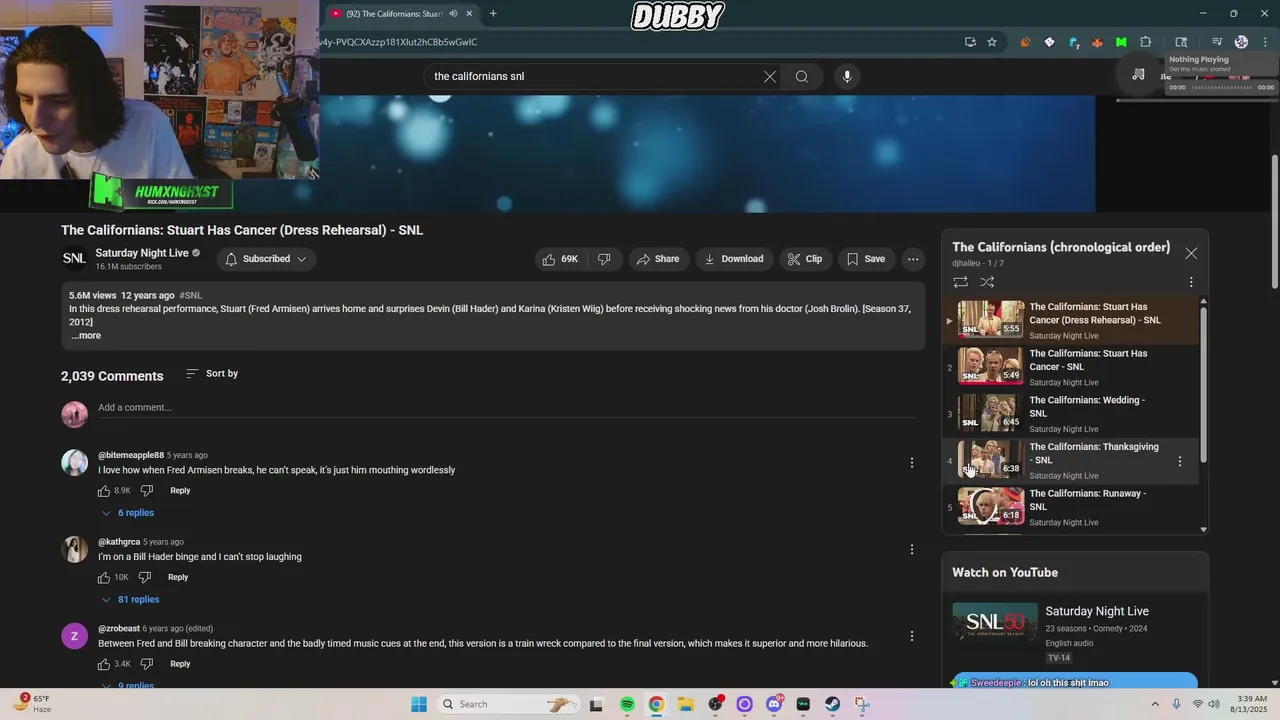Click the seek bar of the Nothing Playing widget
The height and width of the screenshot is (720, 1280).
(1222, 87)
